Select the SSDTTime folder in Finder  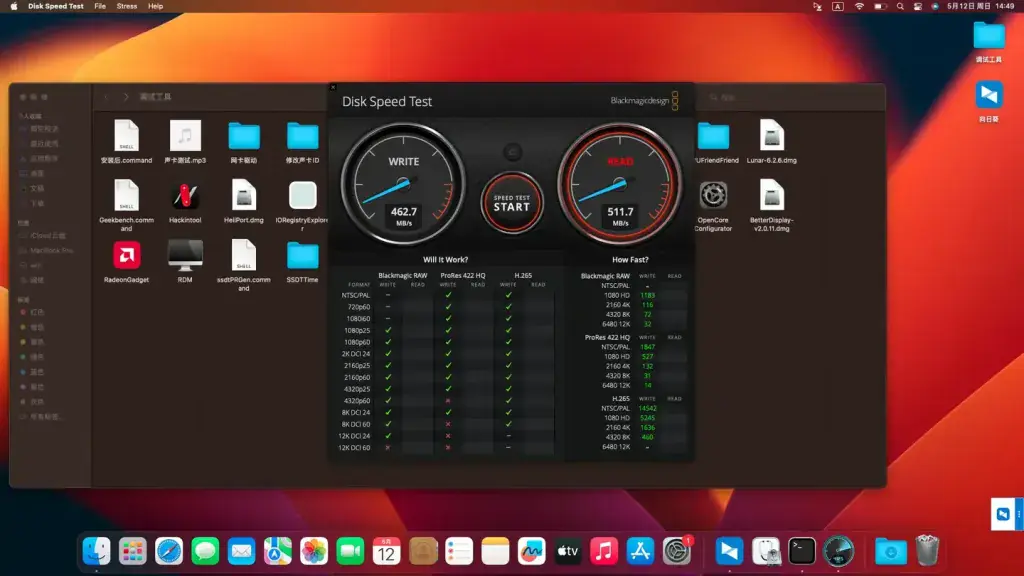click(302, 261)
